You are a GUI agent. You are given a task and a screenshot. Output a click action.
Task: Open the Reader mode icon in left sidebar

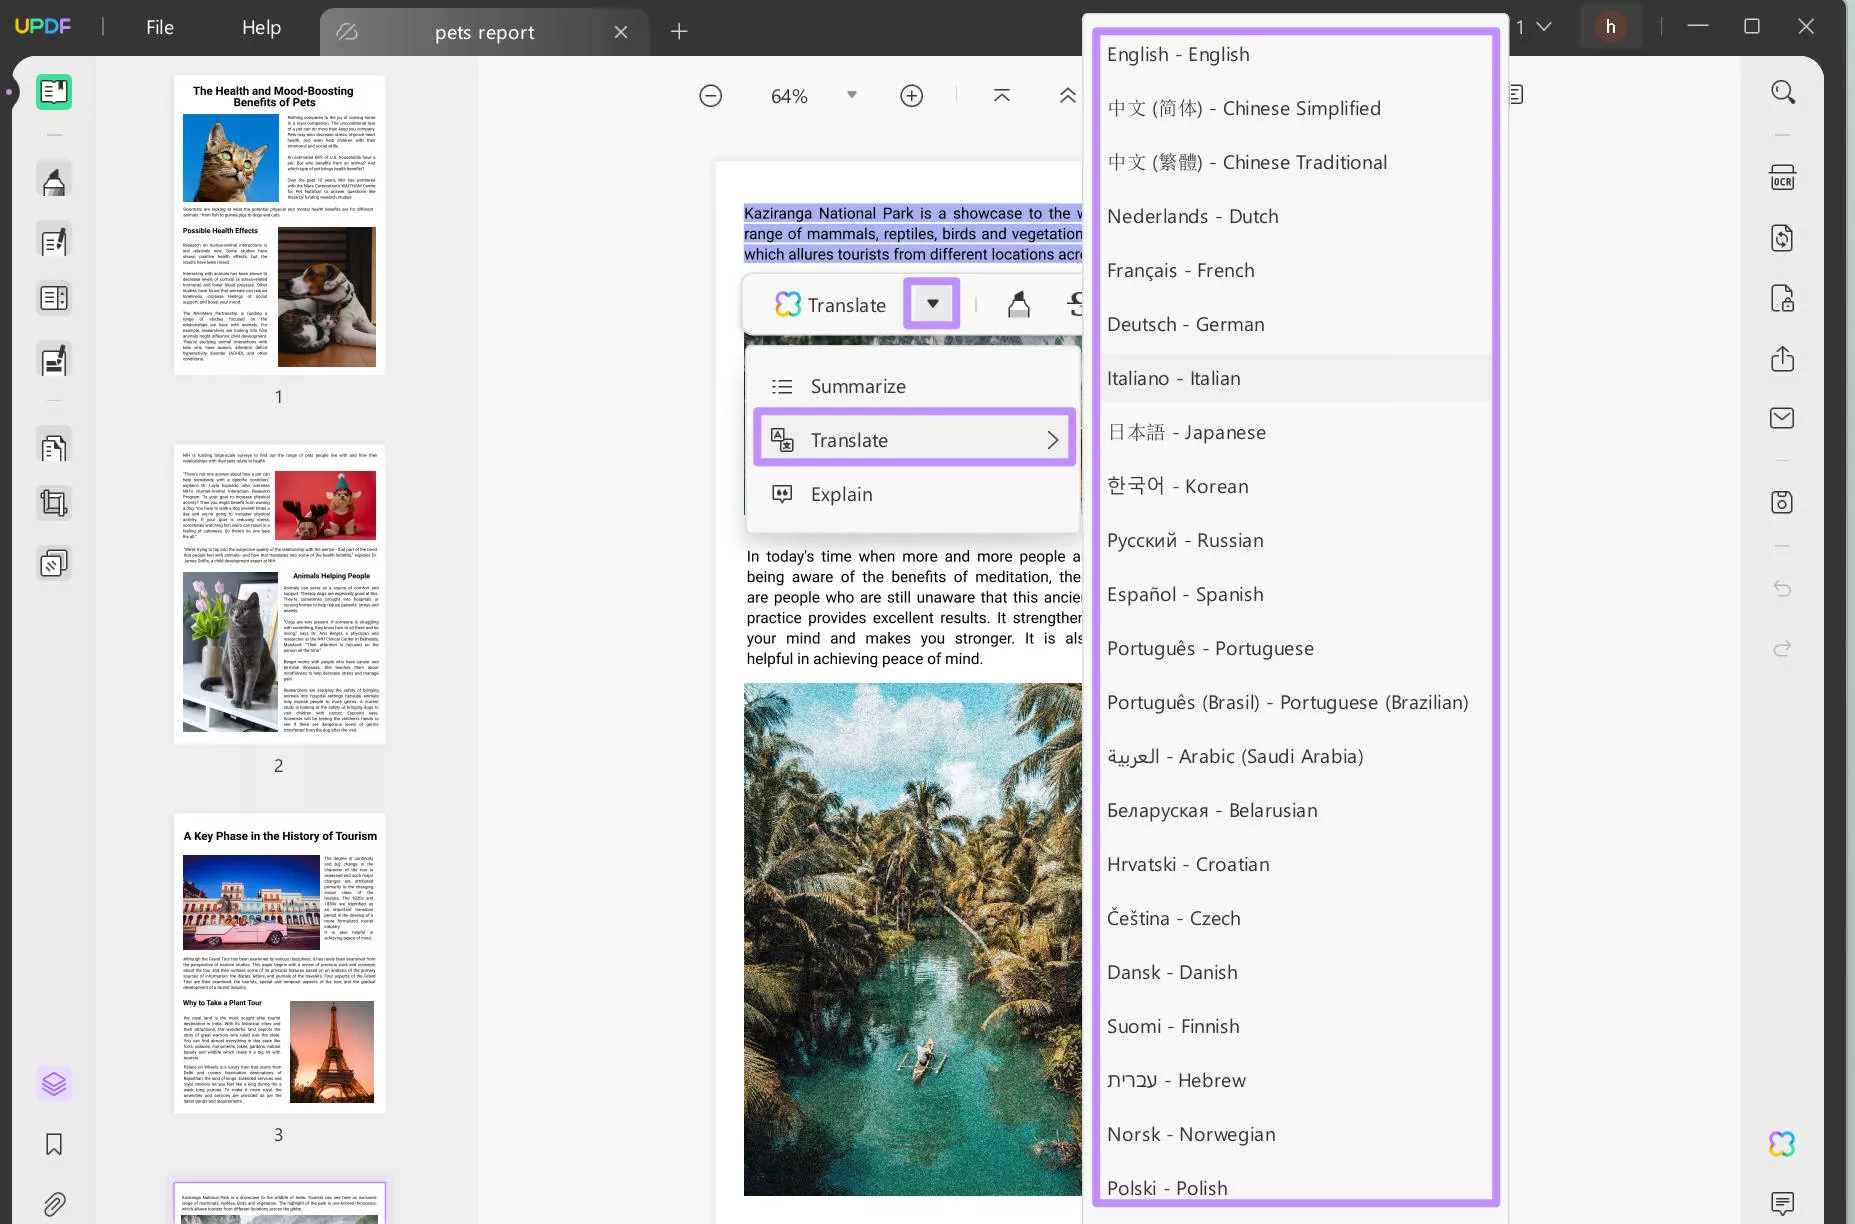[x=54, y=92]
